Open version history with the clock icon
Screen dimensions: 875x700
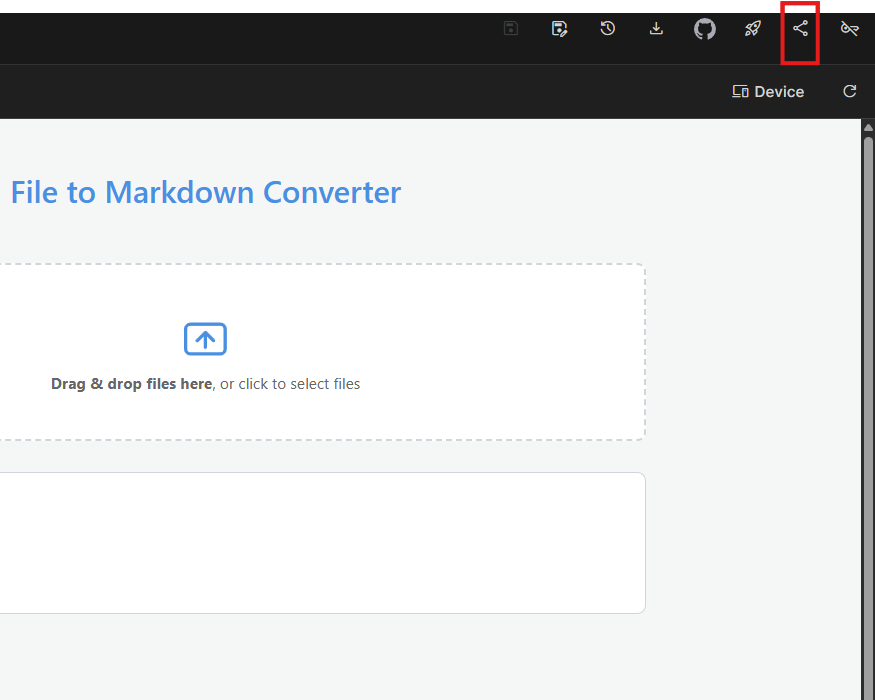click(x=607, y=29)
